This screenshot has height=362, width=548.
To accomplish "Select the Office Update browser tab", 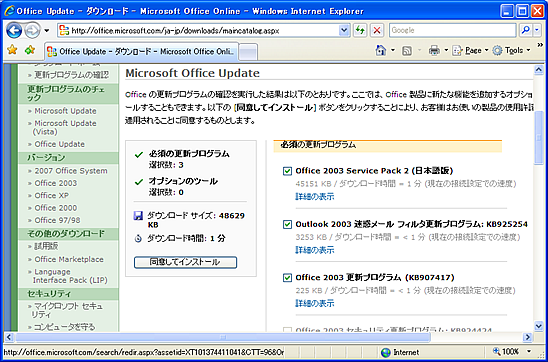I will coord(142,51).
